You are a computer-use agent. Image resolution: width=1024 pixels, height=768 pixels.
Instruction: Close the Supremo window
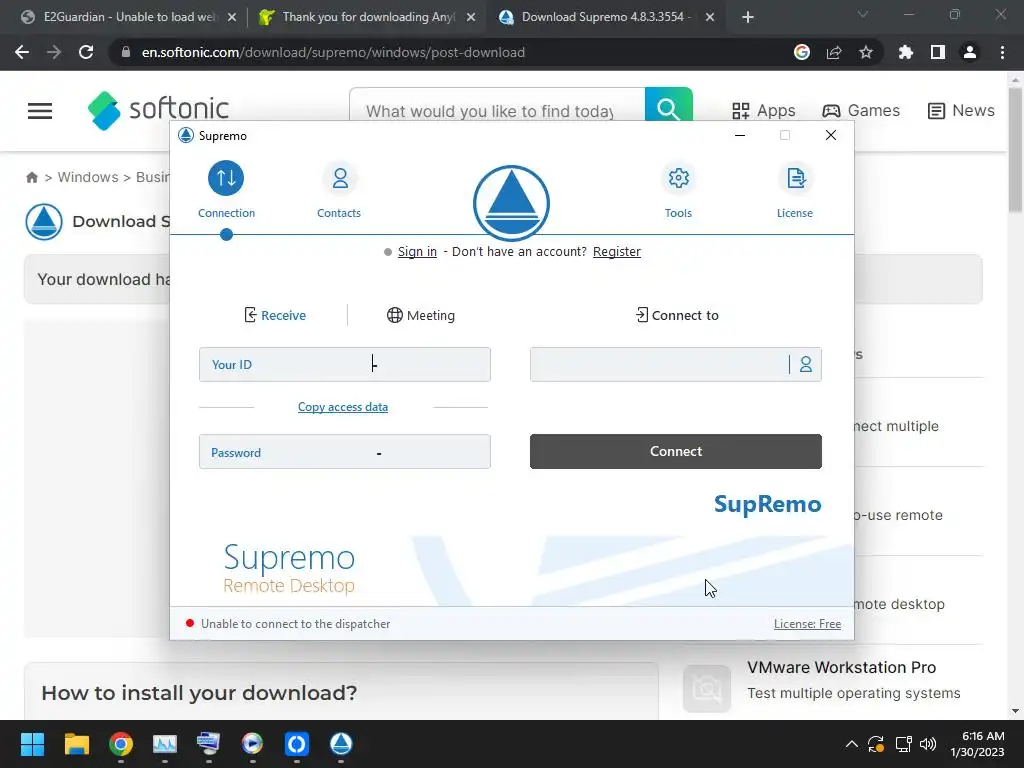(831, 135)
